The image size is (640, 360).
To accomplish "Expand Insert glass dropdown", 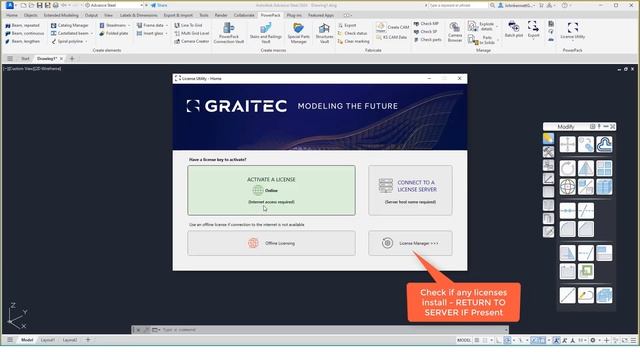I will click(167, 33).
